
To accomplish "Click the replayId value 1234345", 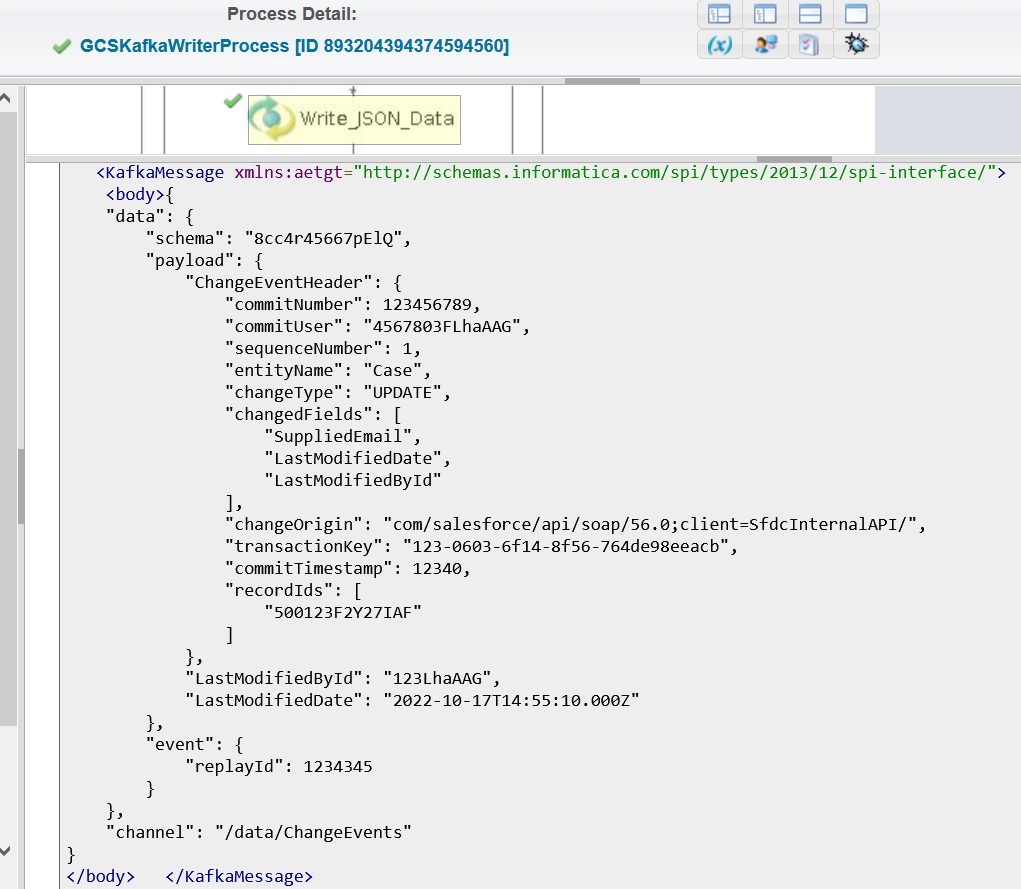I will click(338, 767).
